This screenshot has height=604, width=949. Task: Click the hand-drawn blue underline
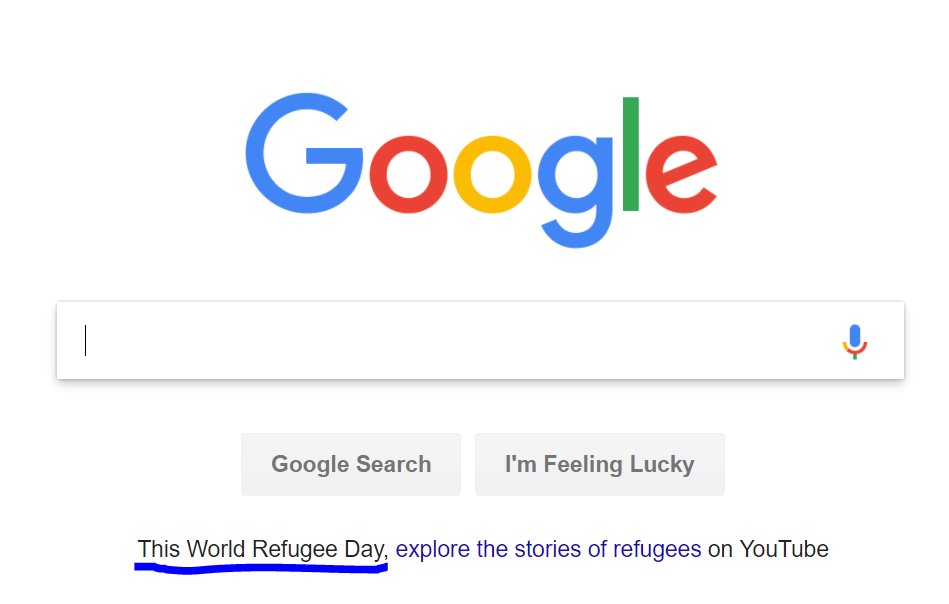261,568
